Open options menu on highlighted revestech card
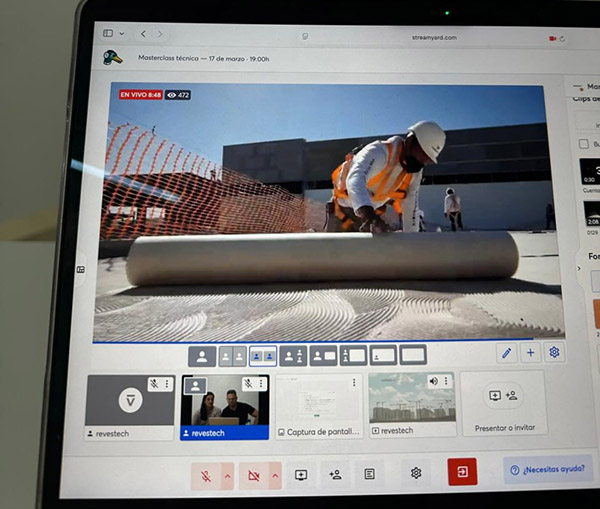 (x=261, y=383)
